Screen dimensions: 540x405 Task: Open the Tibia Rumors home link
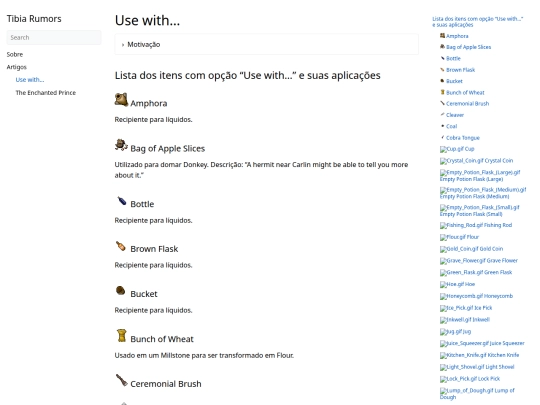point(34,19)
